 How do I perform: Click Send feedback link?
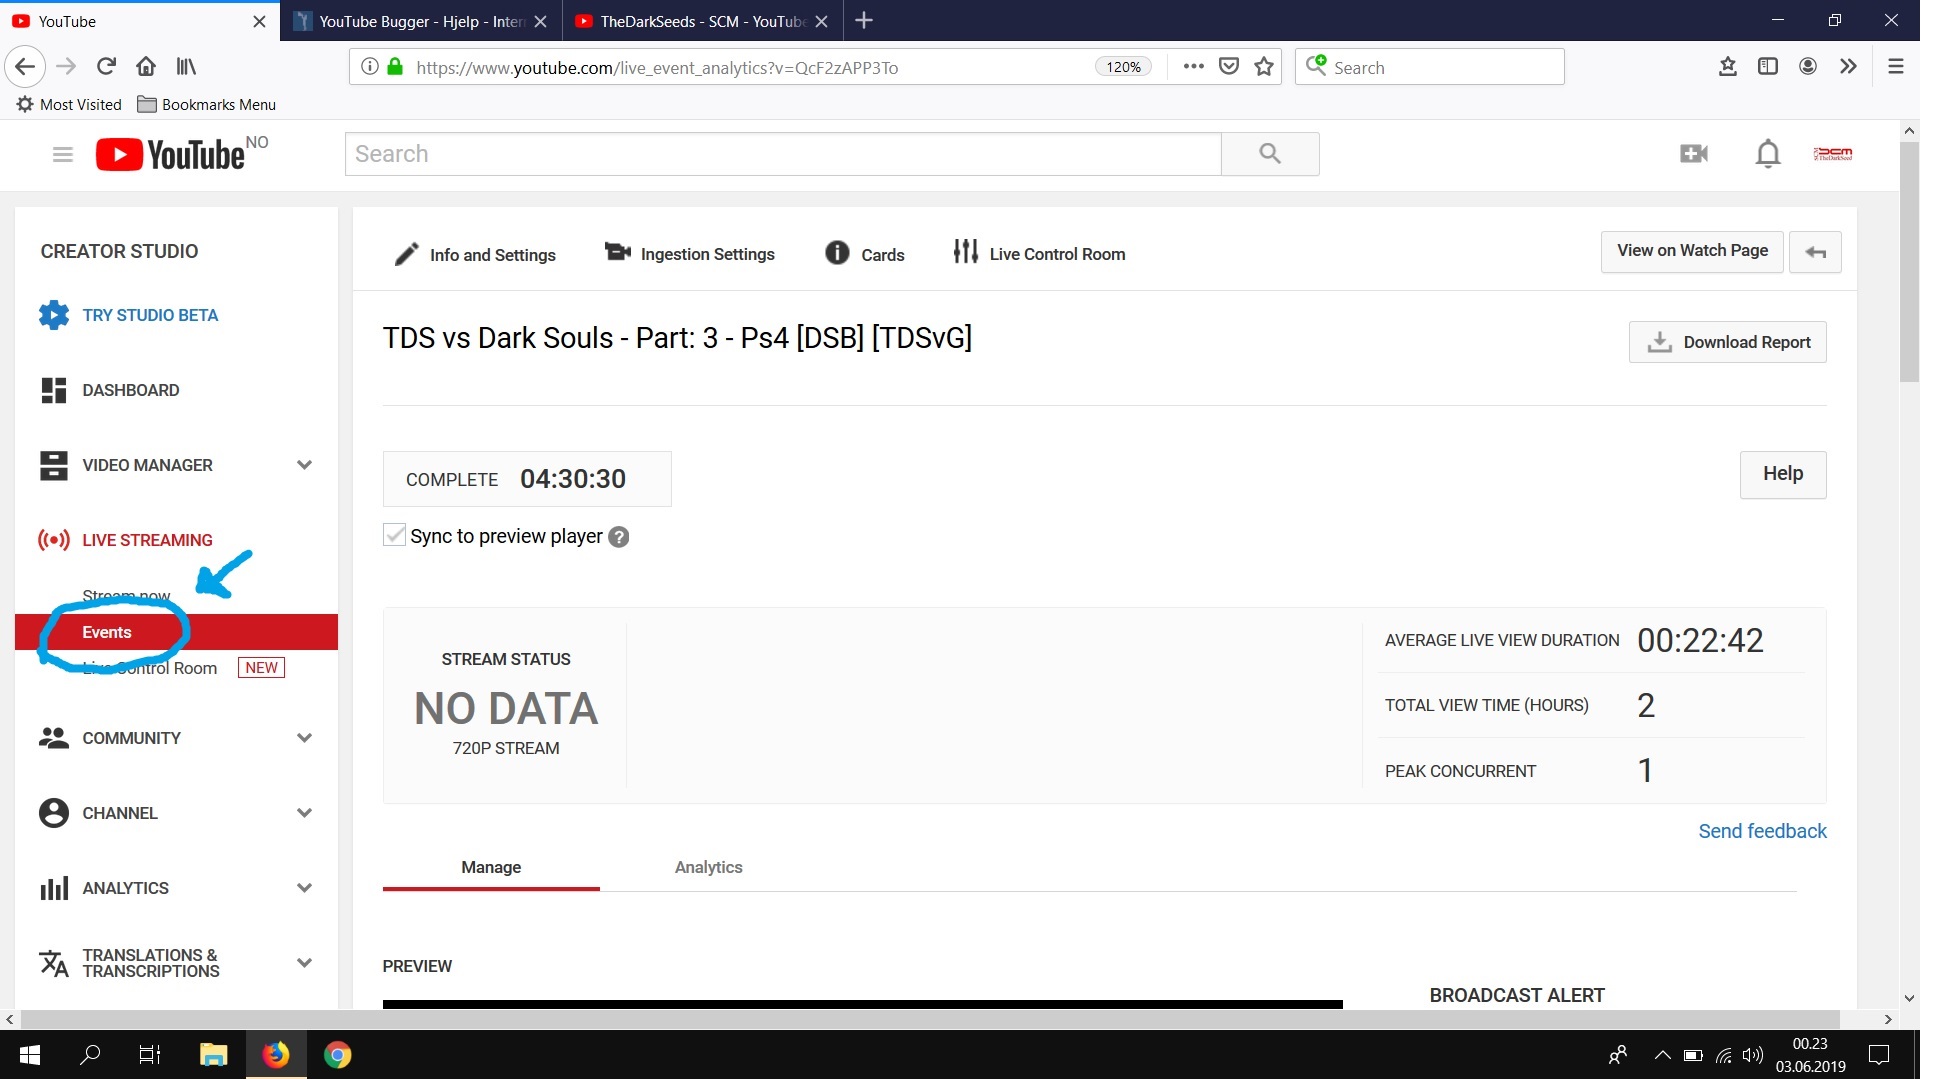1762,831
